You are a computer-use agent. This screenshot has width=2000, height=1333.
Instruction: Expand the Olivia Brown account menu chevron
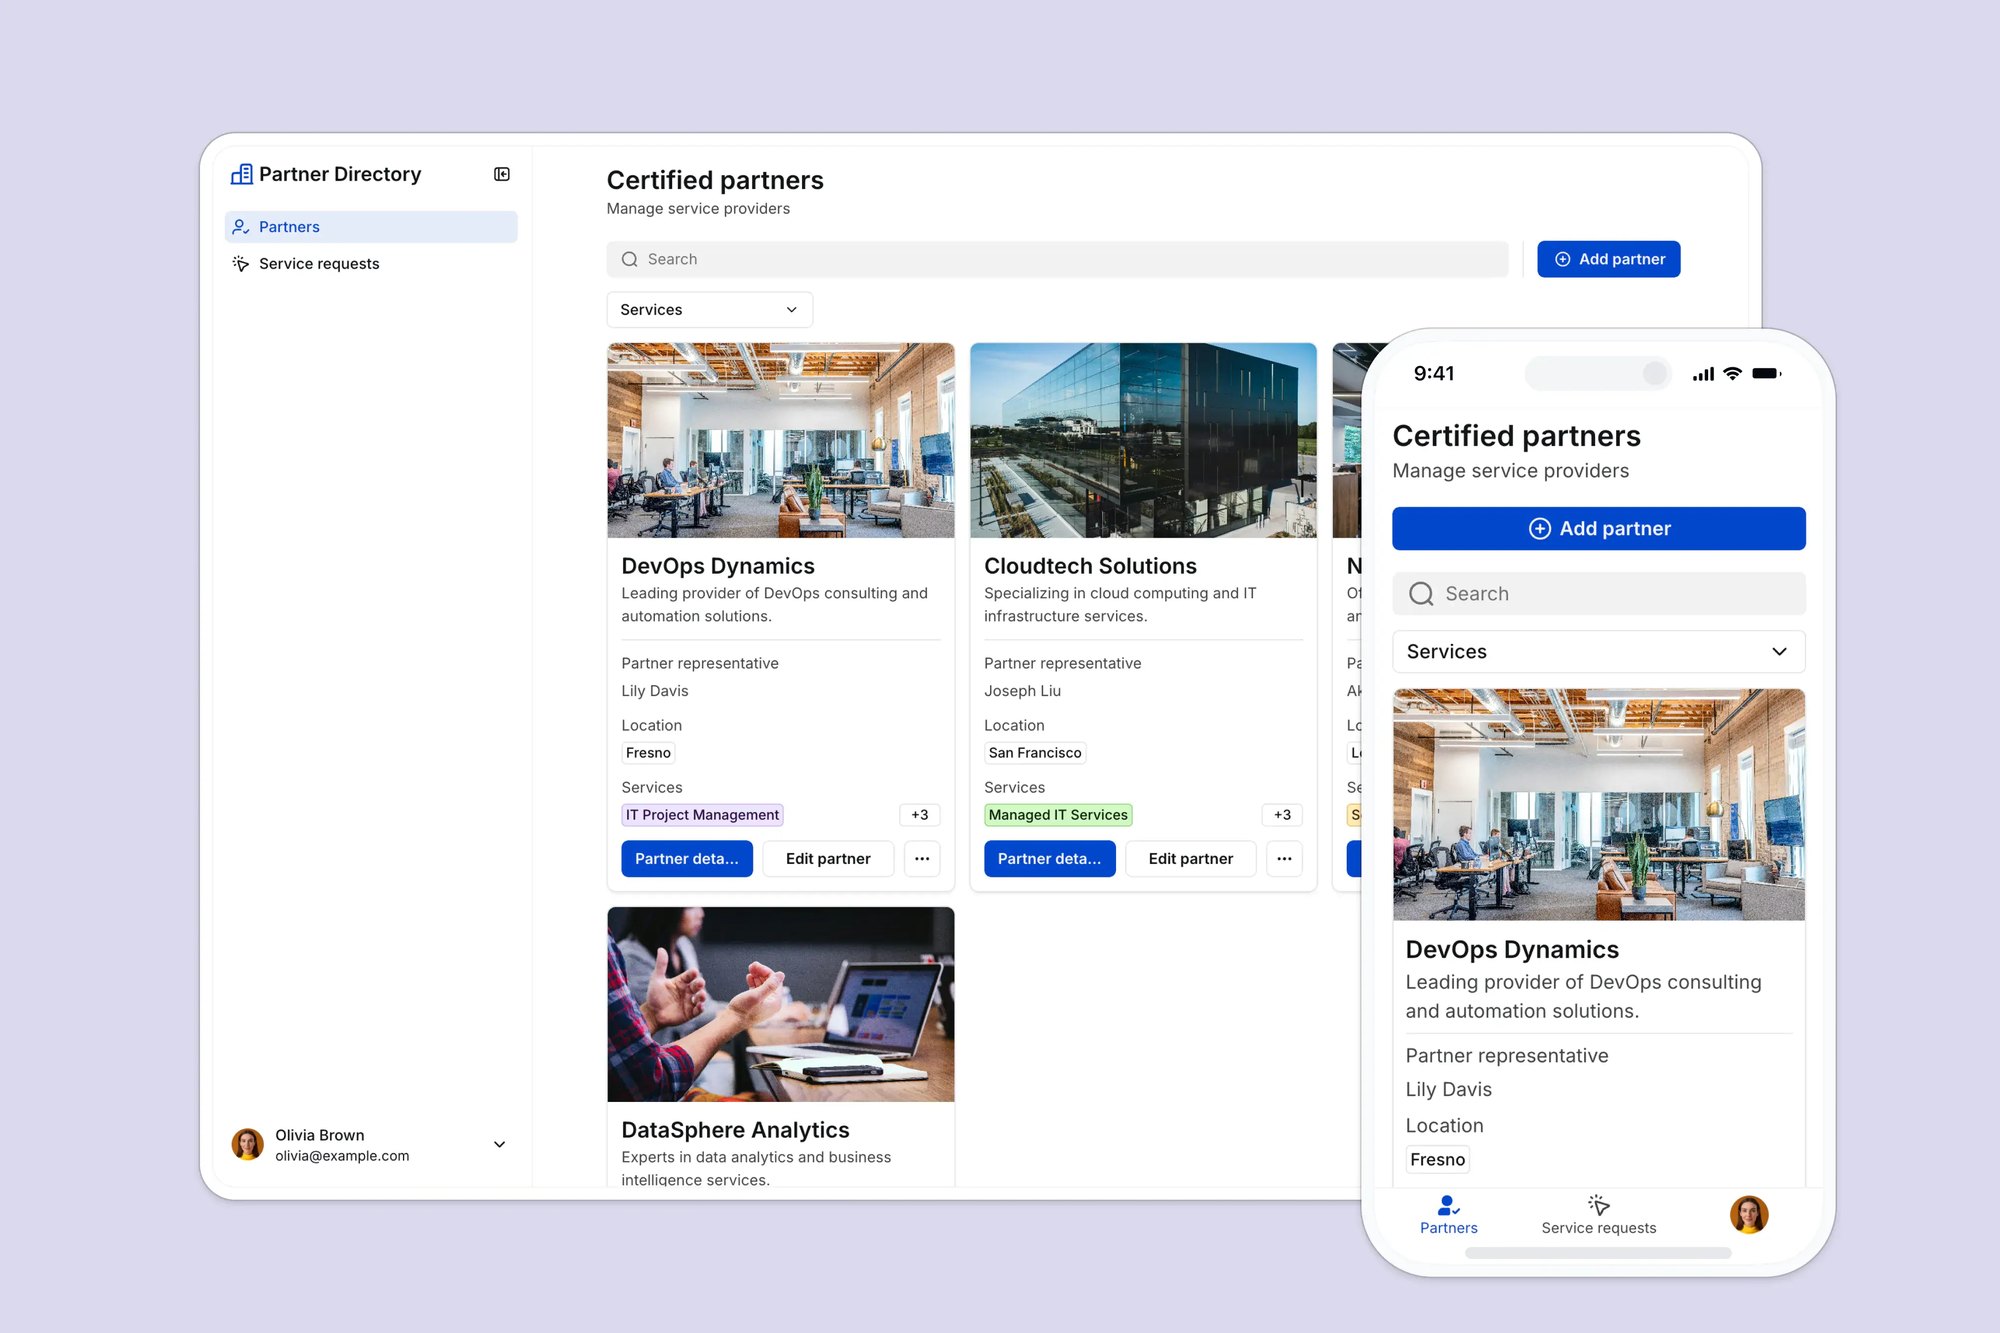pos(499,1144)
